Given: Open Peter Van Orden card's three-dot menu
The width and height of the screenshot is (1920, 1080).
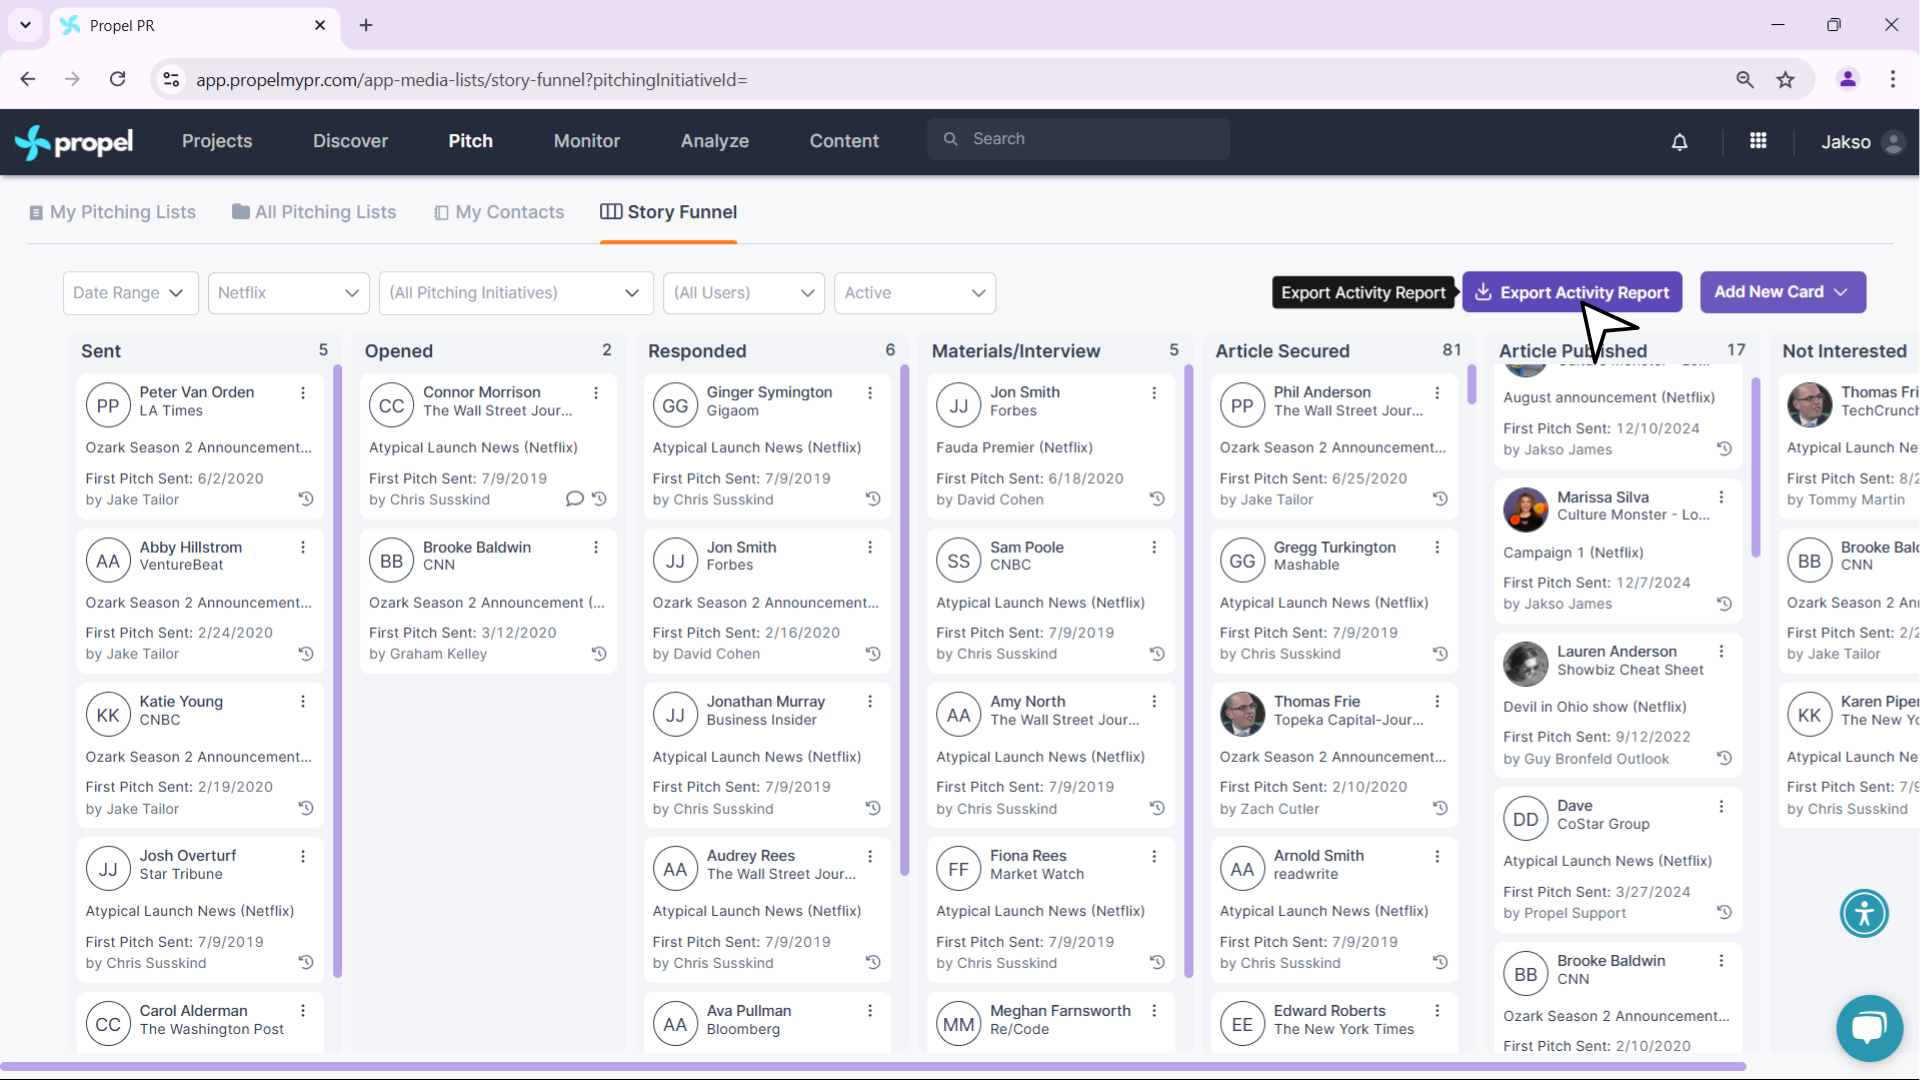Looking at the screenshot, I should (x=303, y=393).
